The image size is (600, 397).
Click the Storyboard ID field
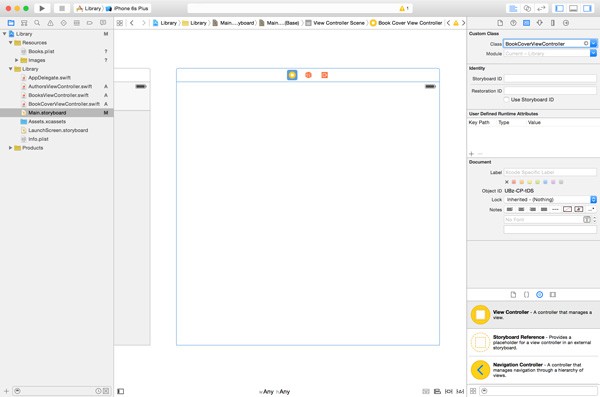pos(550,78)
